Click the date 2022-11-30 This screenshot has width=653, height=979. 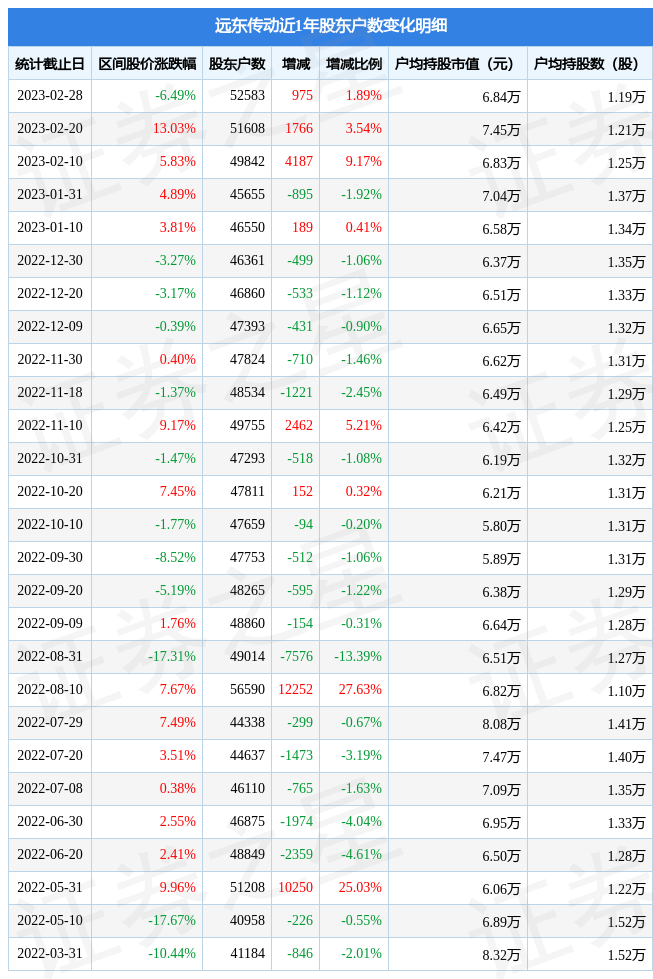(x=50, y=360)
